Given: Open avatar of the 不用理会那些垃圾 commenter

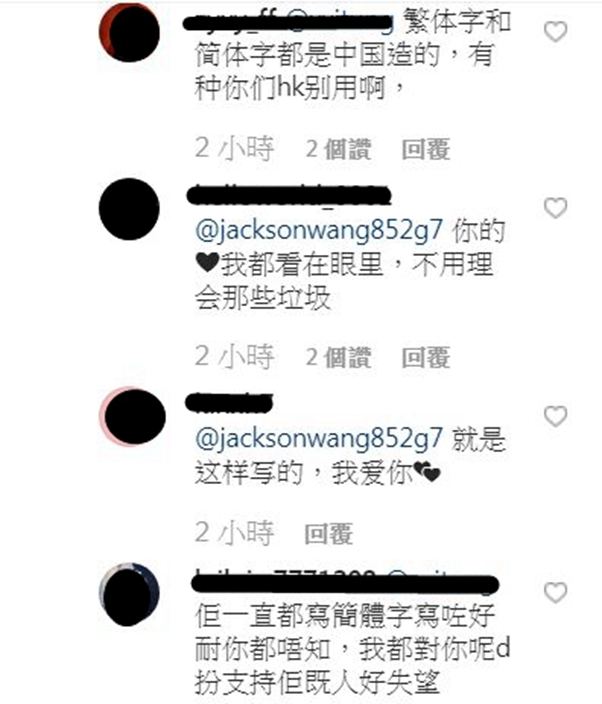Looking at the screenshot, I should [129, 209].
